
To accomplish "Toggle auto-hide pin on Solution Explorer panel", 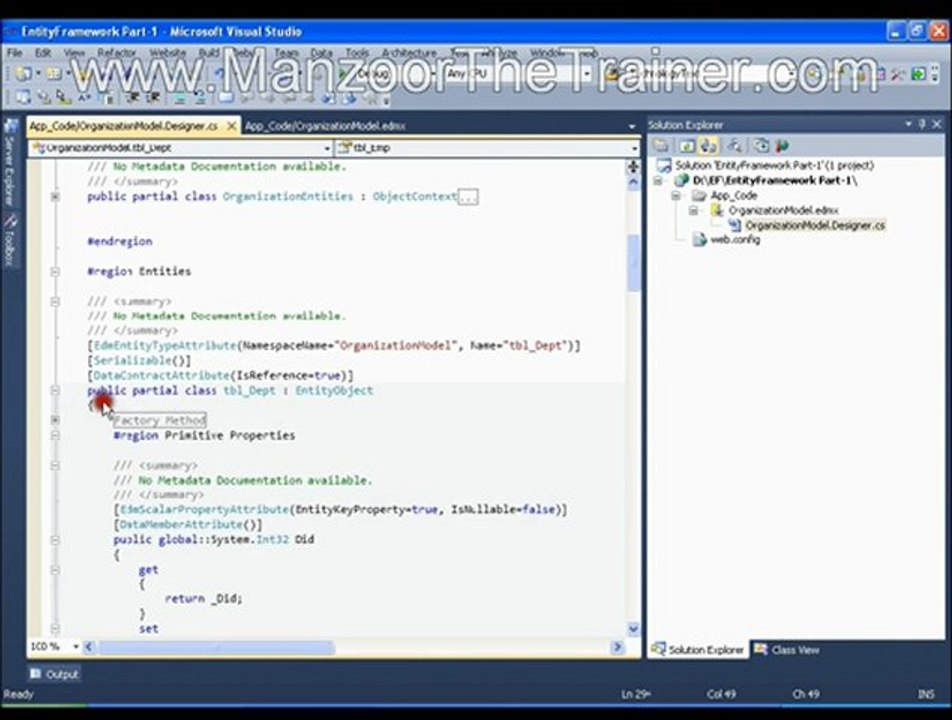I will pyautogui.click(x=922, y=124).
